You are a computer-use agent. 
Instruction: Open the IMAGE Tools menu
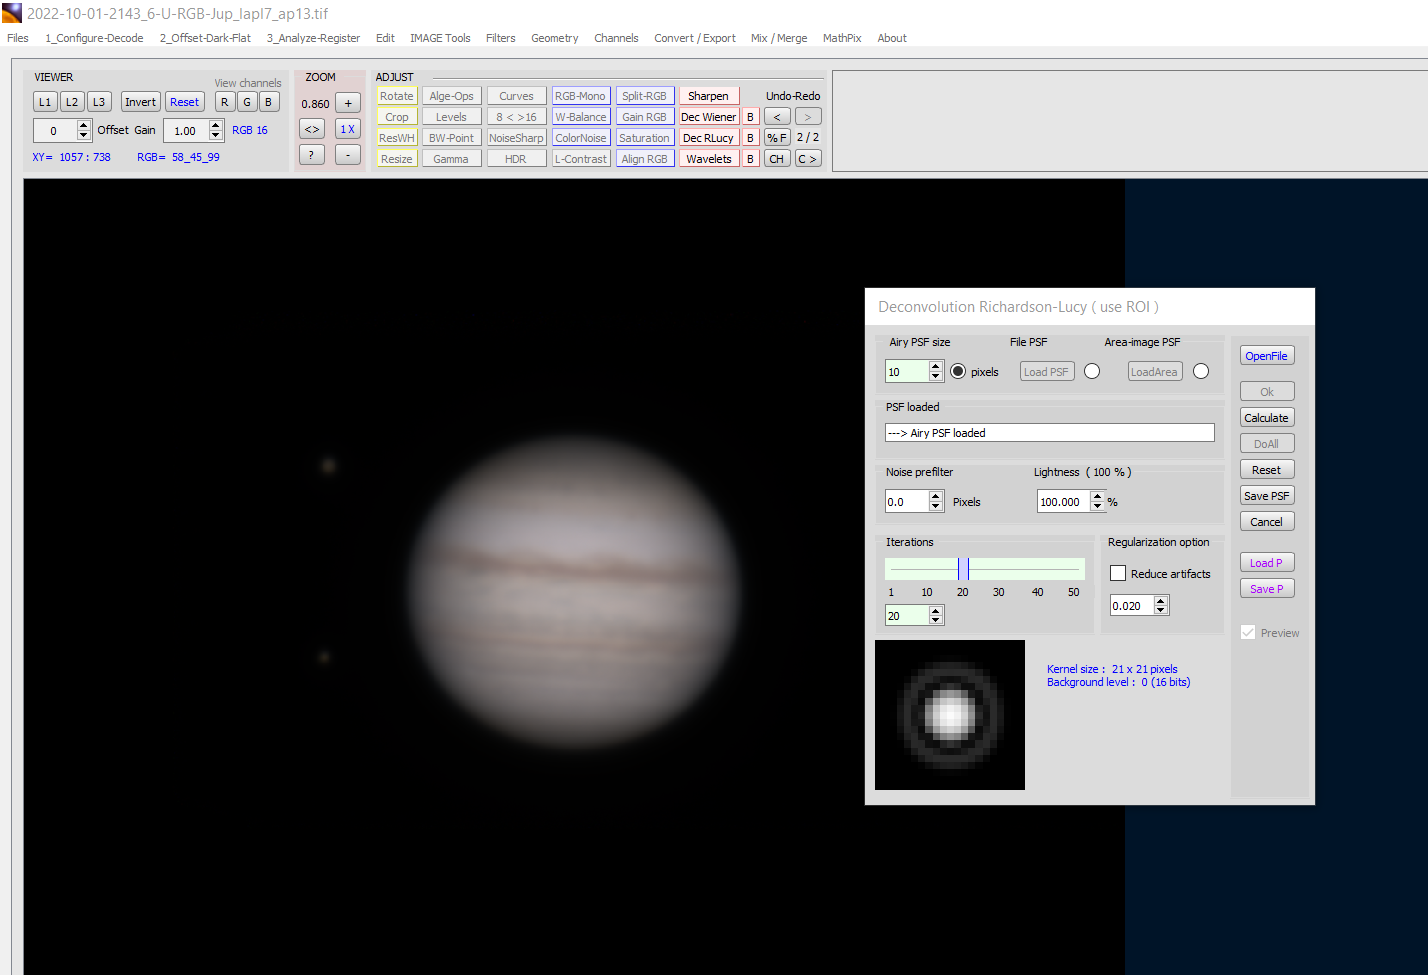tap(440, 38)
